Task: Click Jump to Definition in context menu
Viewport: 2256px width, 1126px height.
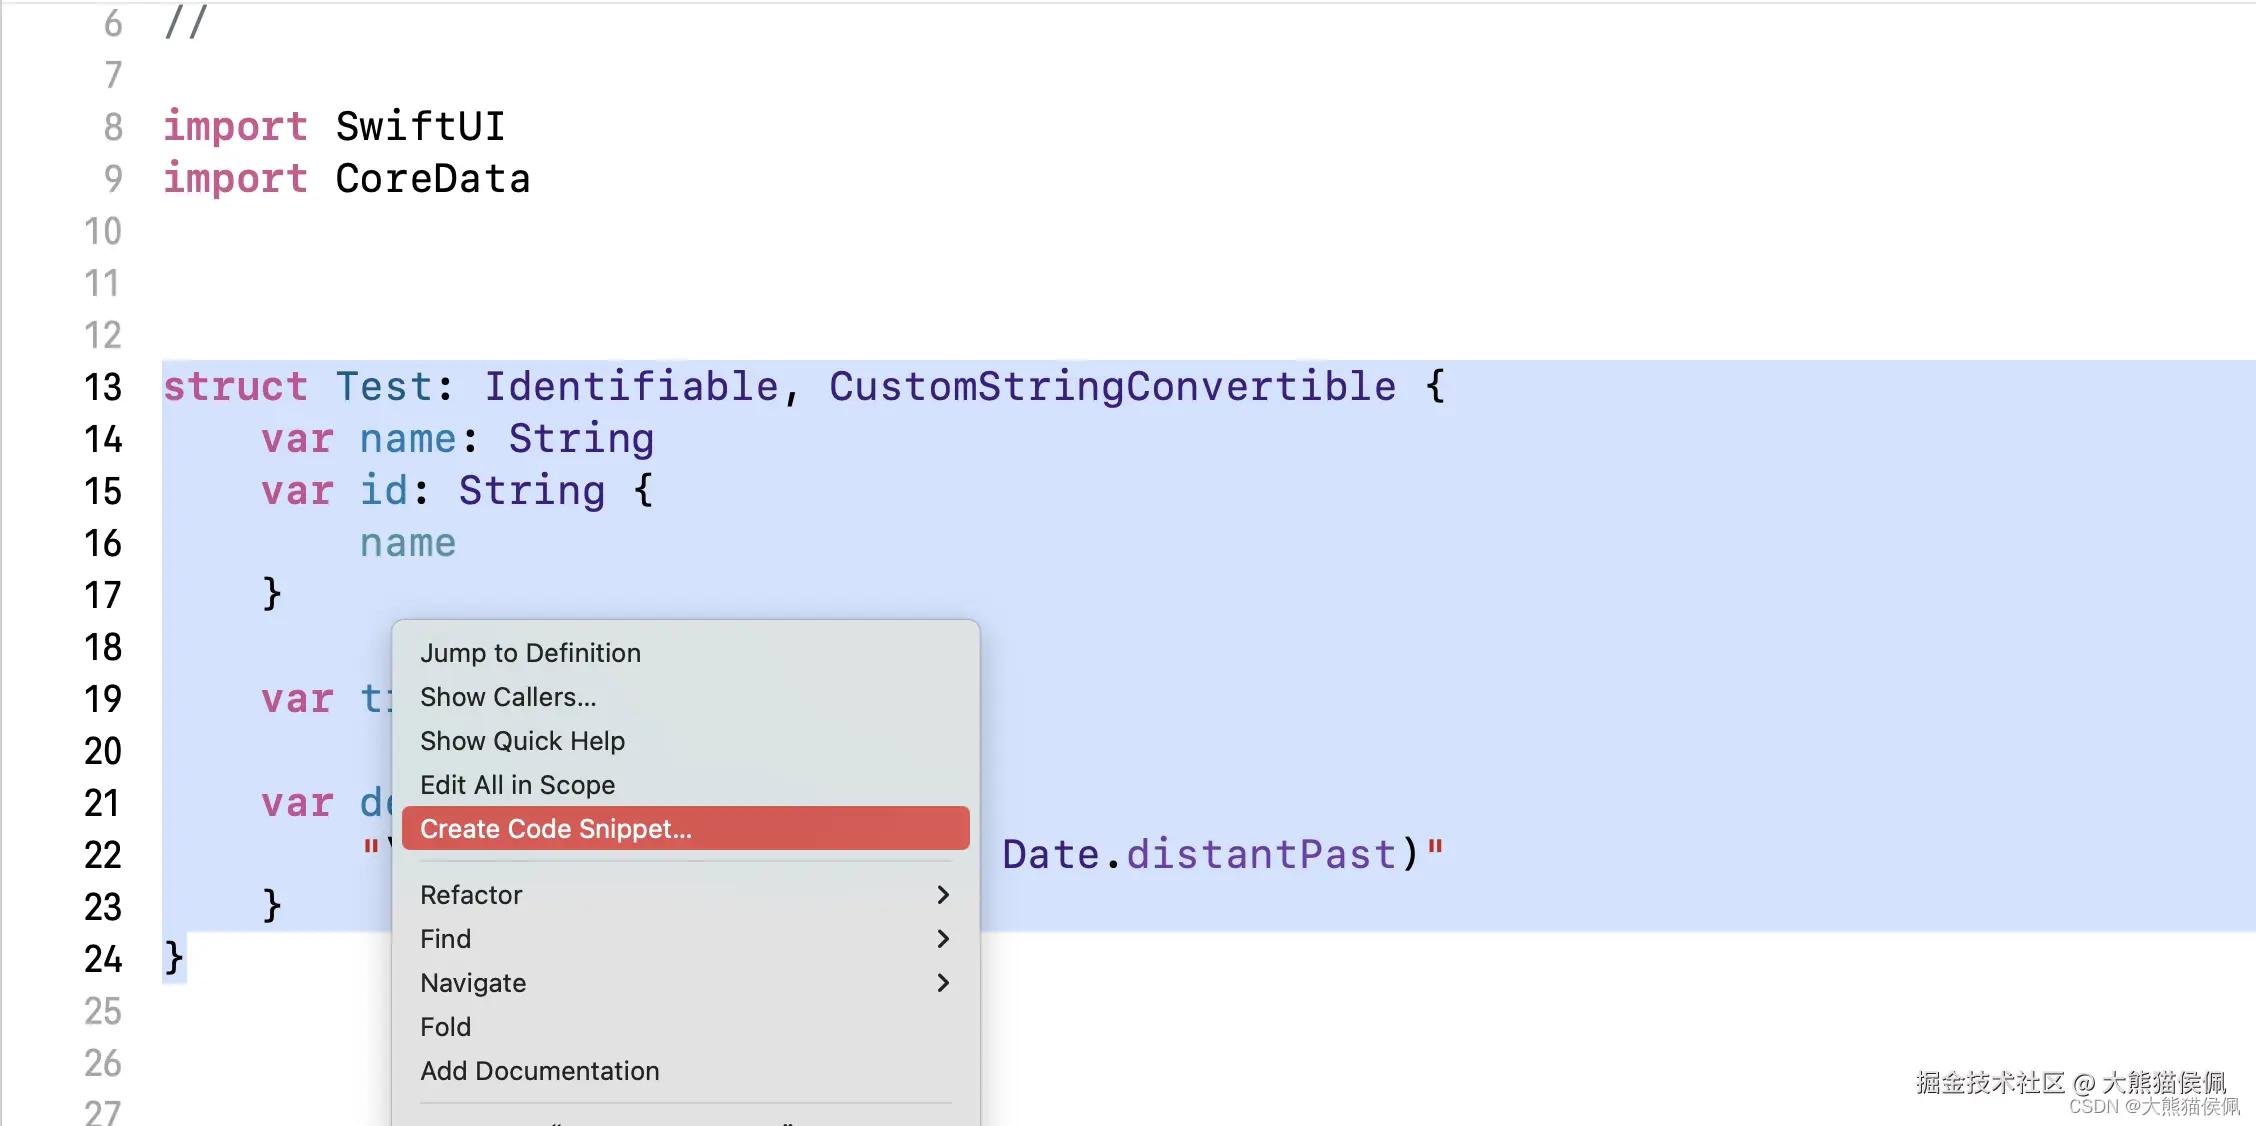Action: click(x=530, y=653)
